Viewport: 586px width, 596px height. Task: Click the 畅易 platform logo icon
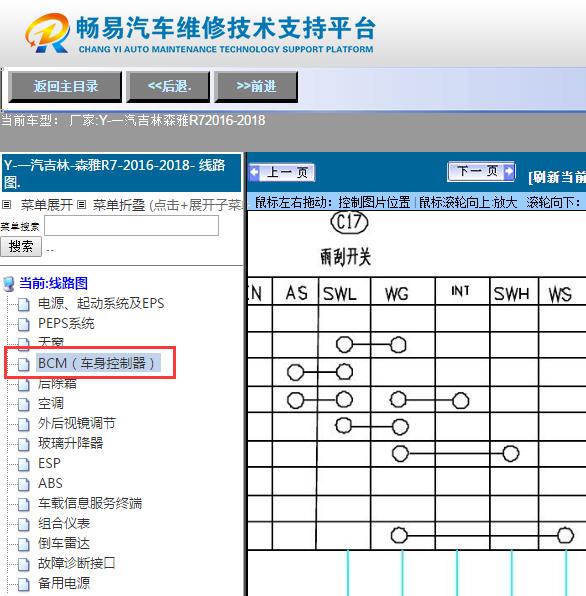coord(48,33)
